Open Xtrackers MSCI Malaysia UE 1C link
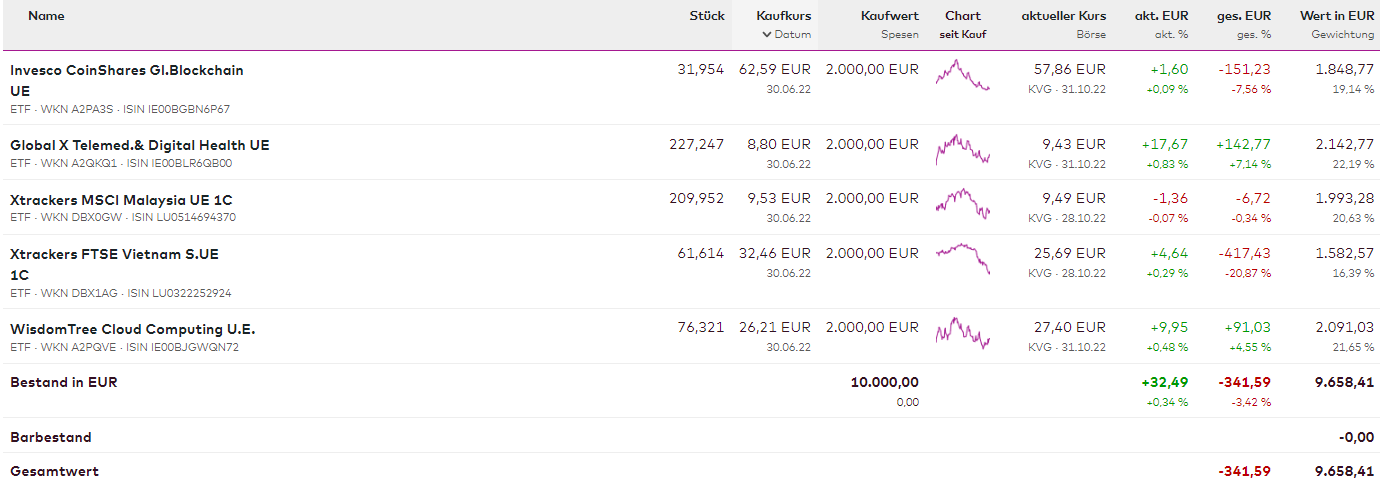This screenshot has height=484, width=1380. tap(121, 200)
